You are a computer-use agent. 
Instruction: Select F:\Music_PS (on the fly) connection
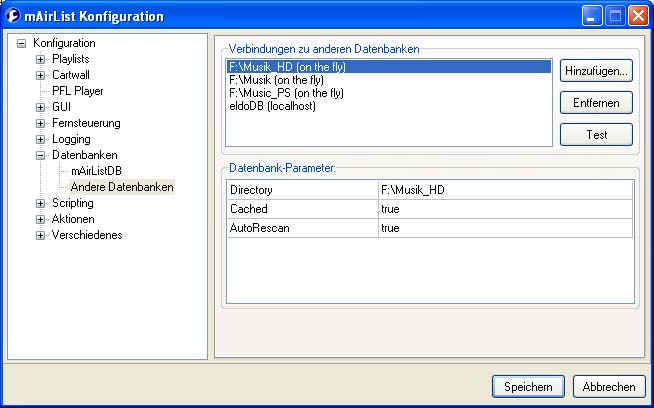389,93
